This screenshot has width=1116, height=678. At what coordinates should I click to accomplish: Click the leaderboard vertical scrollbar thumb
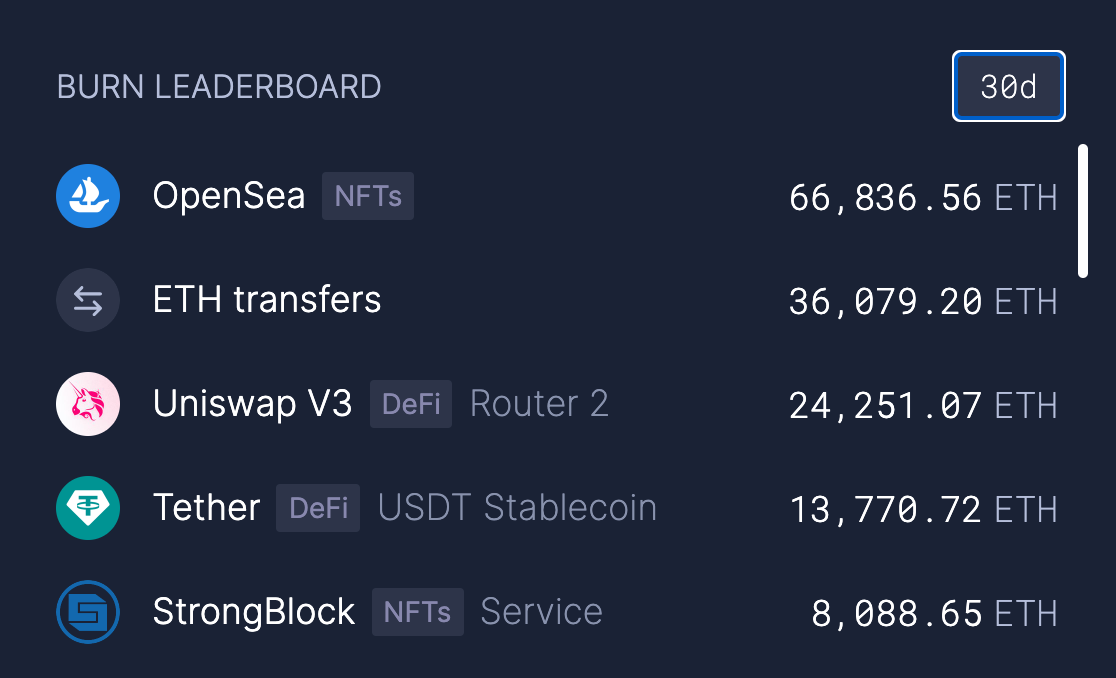click(x=1083, y=210)
